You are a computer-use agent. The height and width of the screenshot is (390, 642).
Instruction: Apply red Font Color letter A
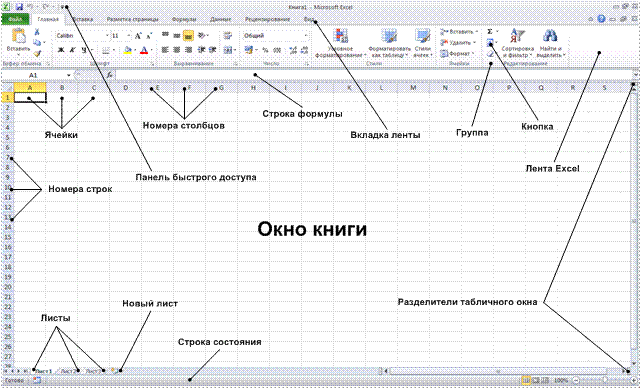(144, 50)
